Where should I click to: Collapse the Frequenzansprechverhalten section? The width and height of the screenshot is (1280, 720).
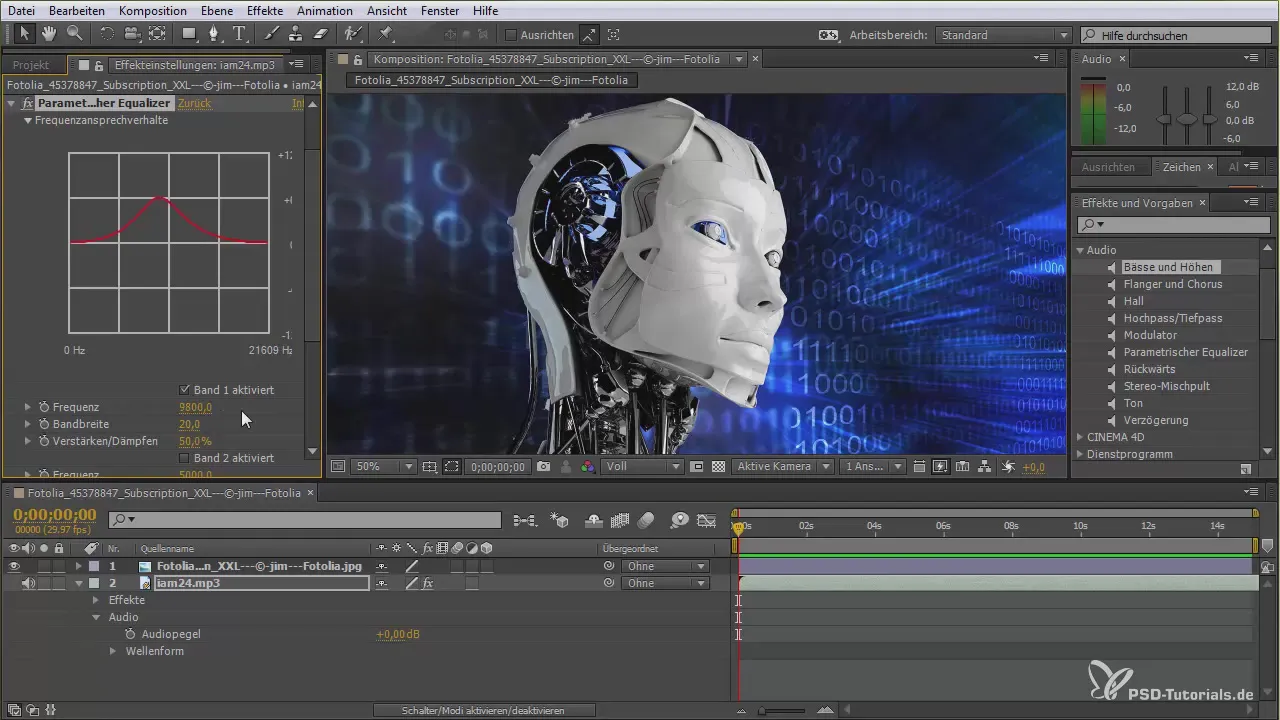click(x=29, y=120)
